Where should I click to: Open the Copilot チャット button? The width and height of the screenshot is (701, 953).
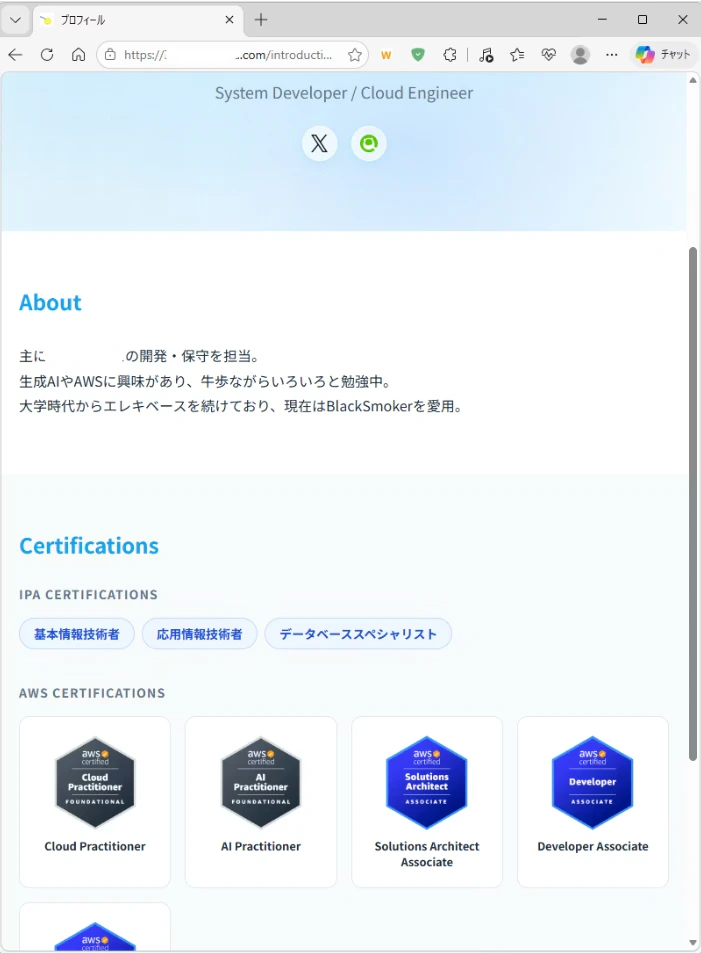coord(663,55)
